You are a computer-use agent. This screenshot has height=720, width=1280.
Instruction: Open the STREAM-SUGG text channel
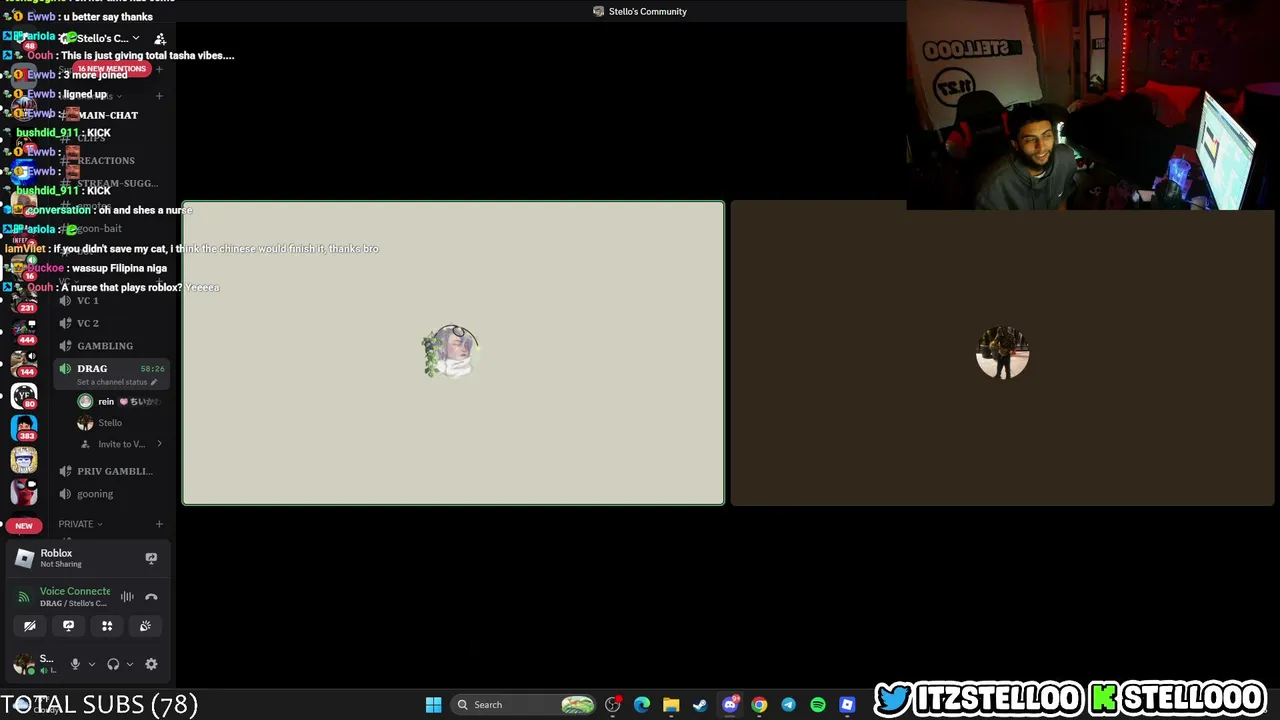pyautogui.click(x=110, y=183)
